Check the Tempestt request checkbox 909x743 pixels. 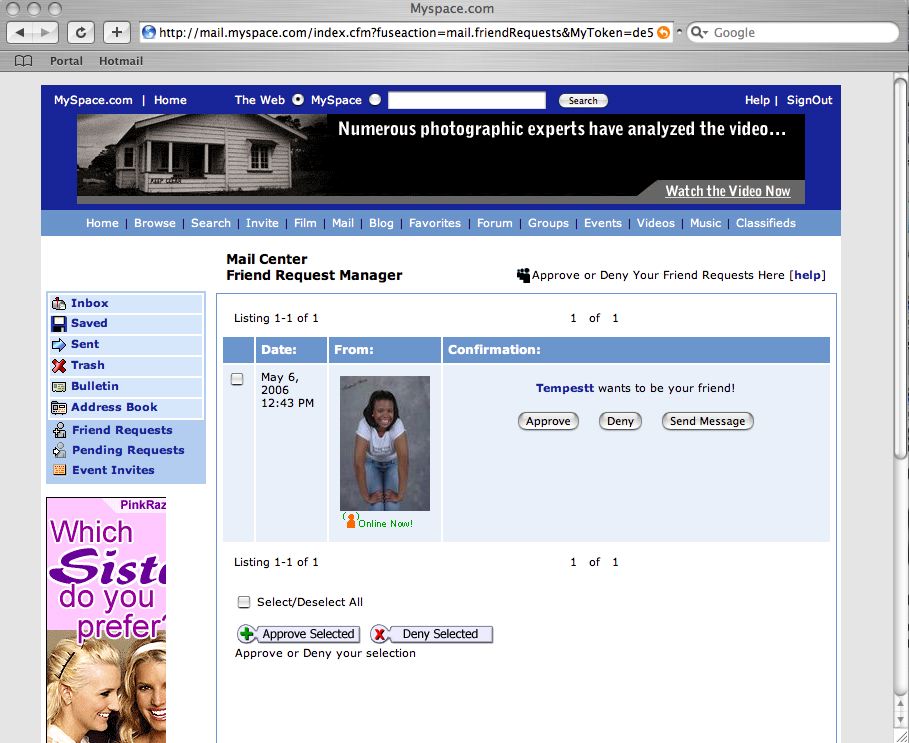[237, 379]
